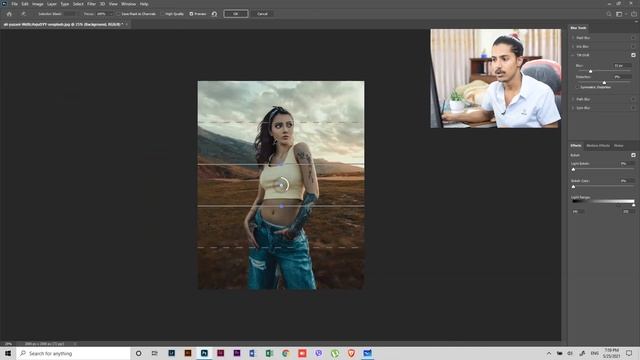Click Cancel in options bar
The height and width of the screenshot is (360, 640).
[x=262, y=14]
